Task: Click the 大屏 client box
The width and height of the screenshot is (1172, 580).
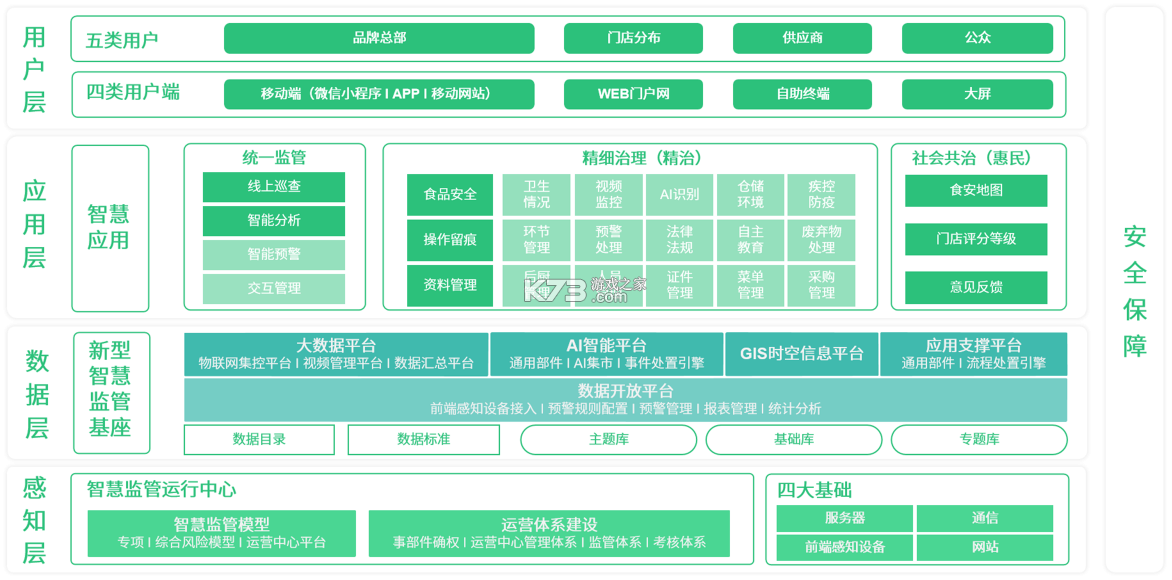Action: coord(978,94)
